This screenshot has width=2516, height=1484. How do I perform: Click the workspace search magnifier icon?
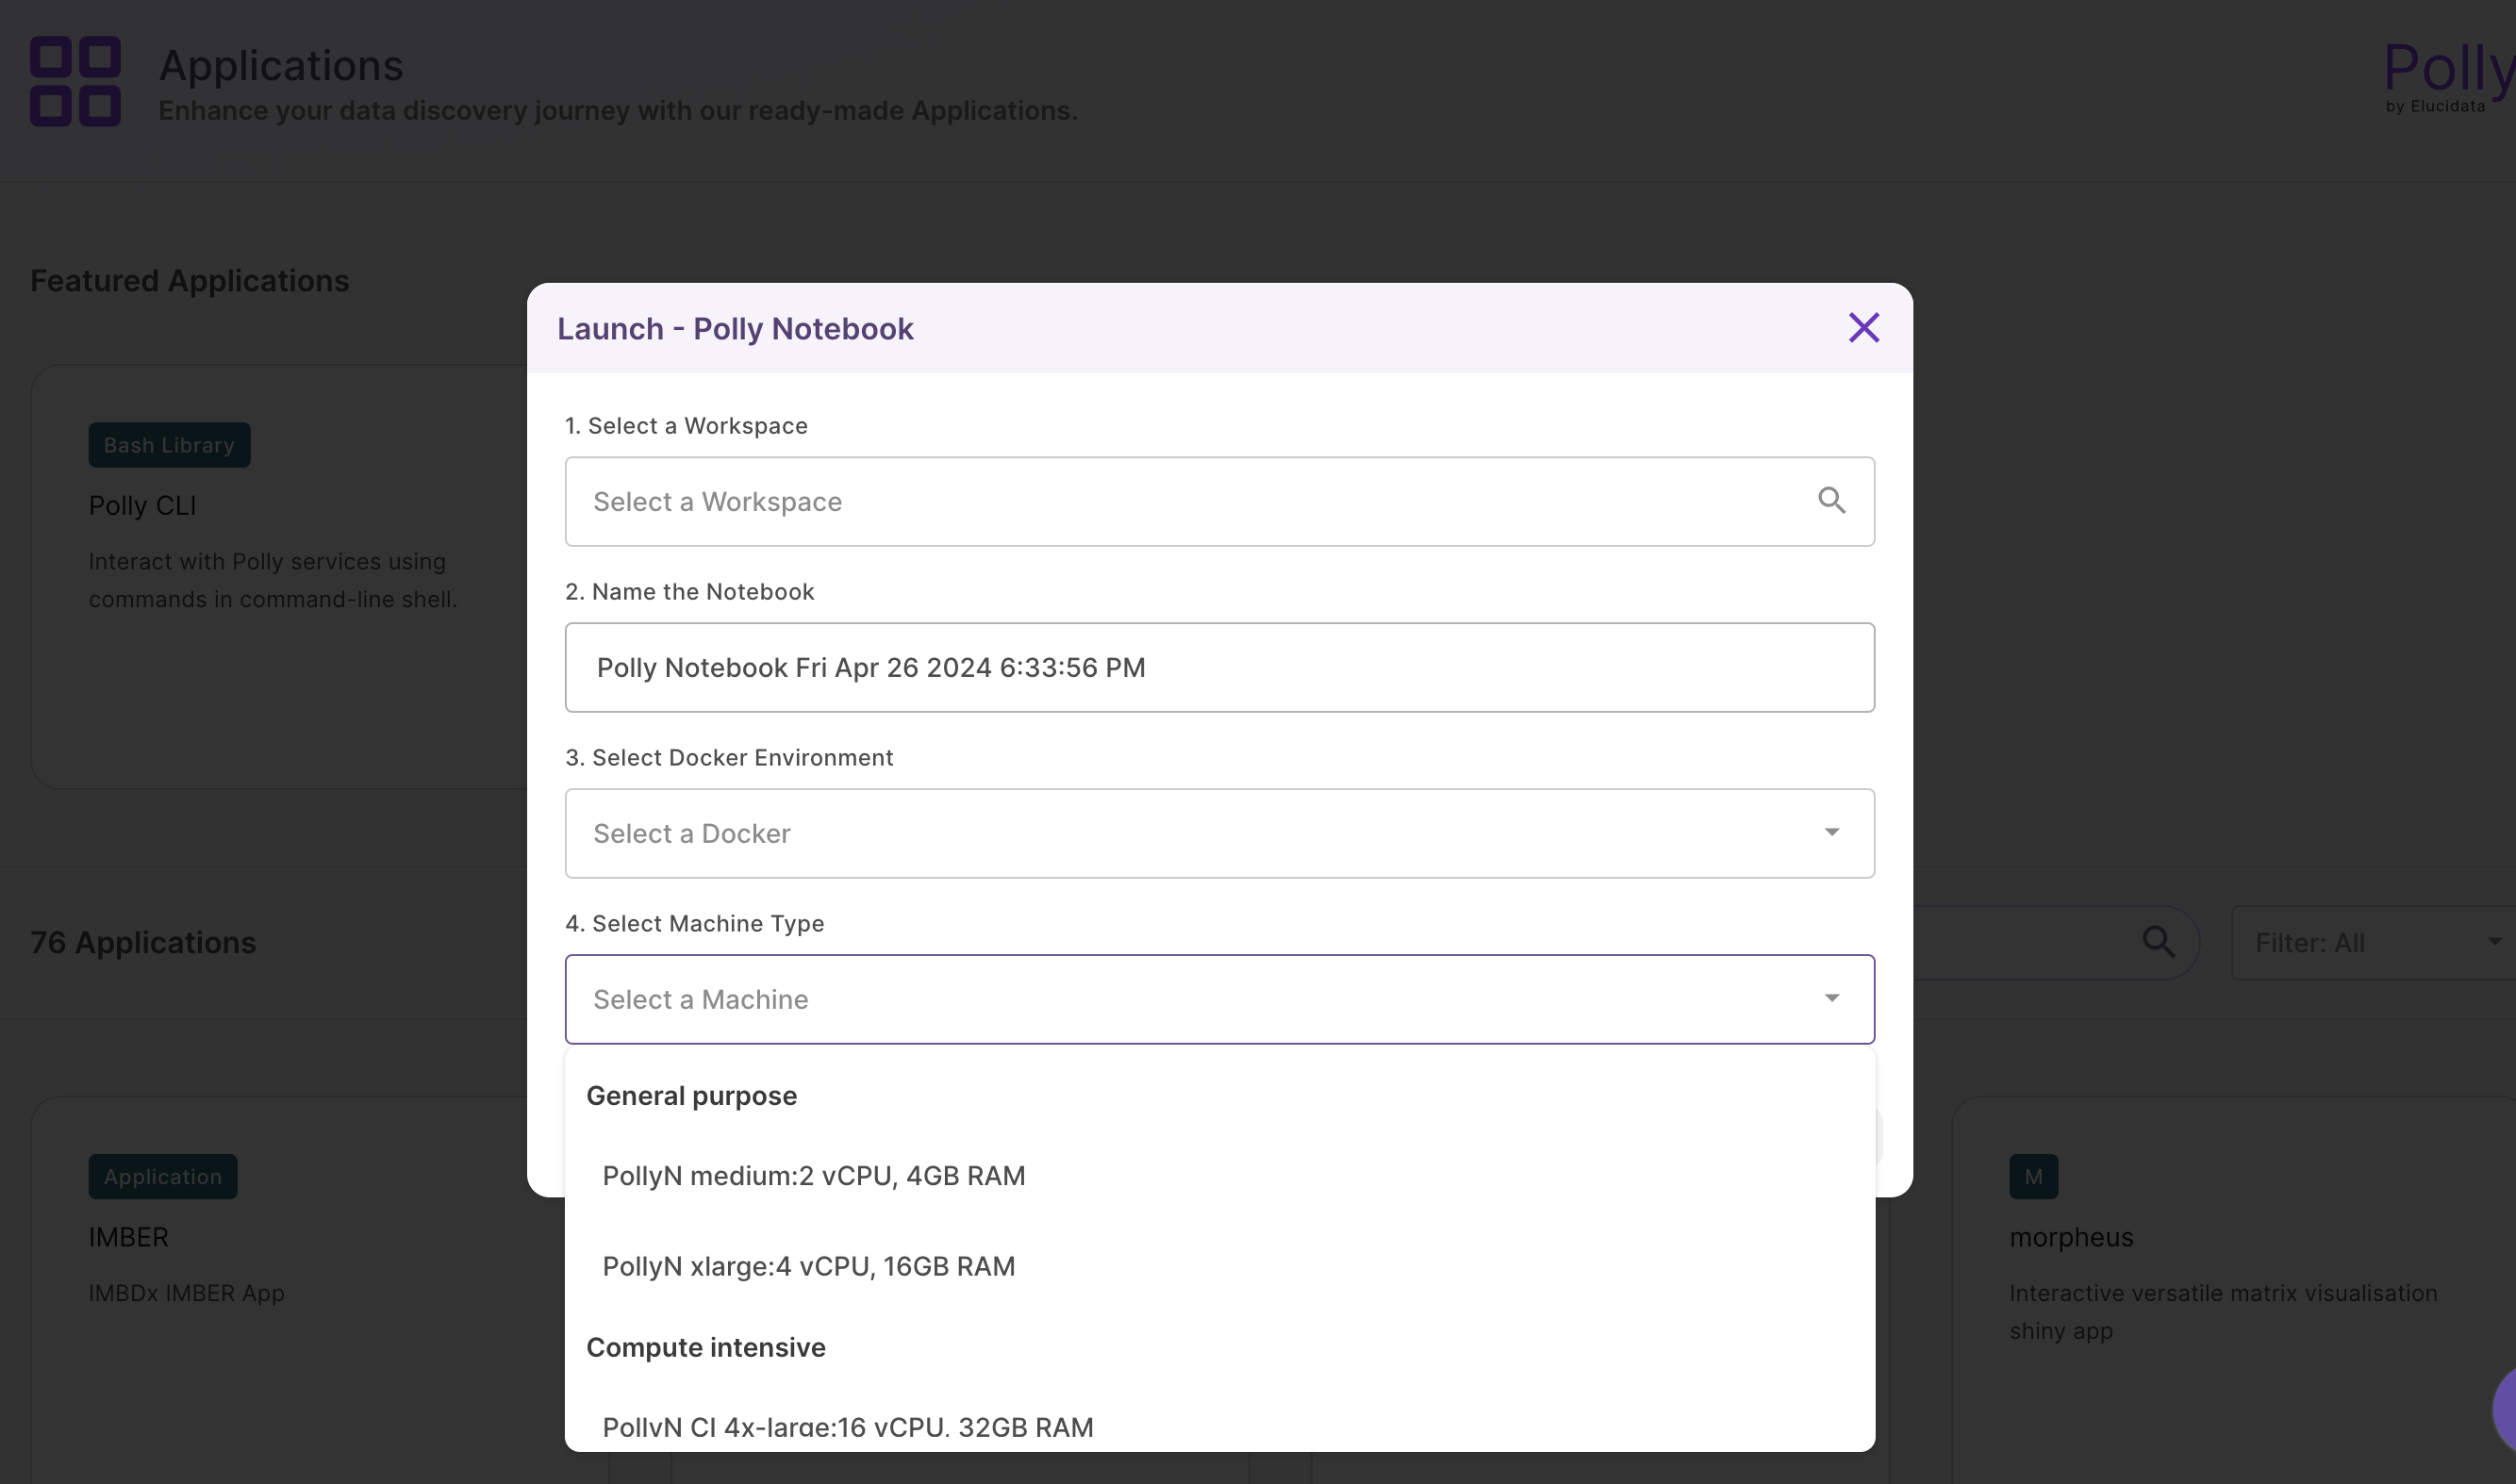click(1831, 501)
